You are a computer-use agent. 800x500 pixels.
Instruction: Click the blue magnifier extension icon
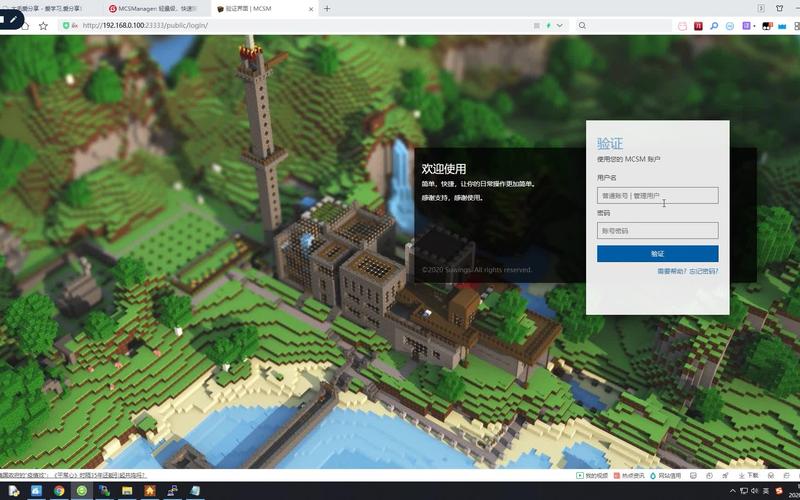(x=714, y=26)
